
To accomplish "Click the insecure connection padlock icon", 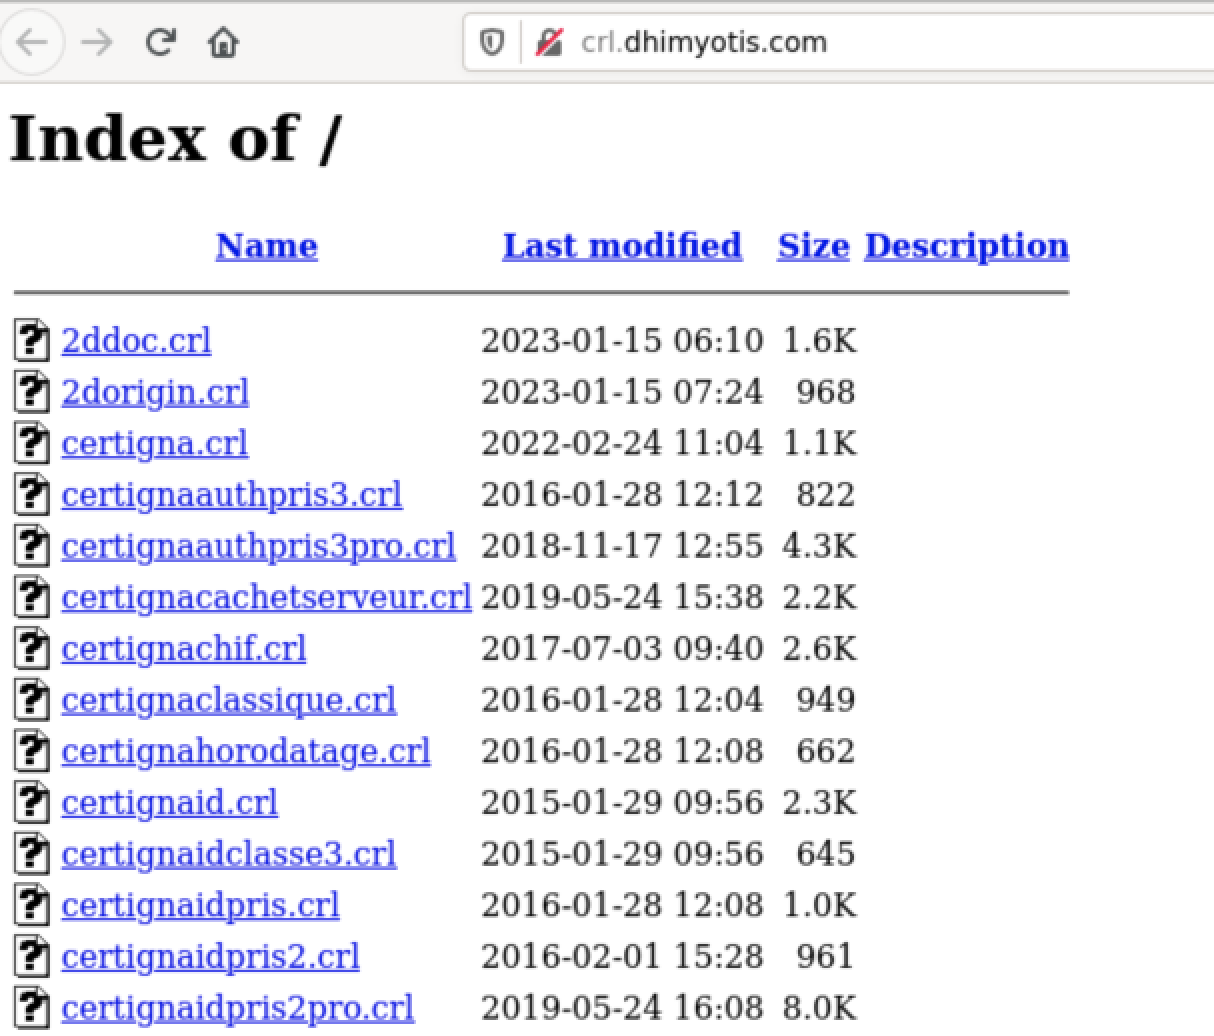I will 548,43.
